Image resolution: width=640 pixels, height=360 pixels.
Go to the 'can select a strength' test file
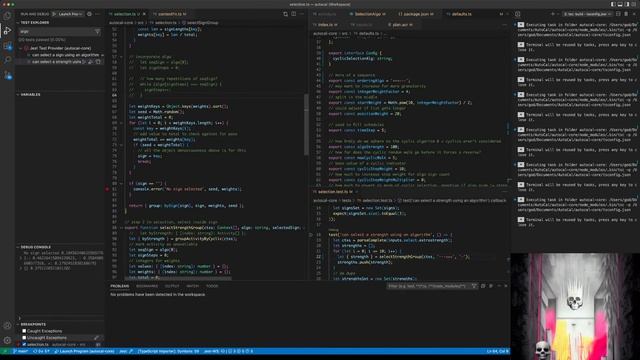98,62
